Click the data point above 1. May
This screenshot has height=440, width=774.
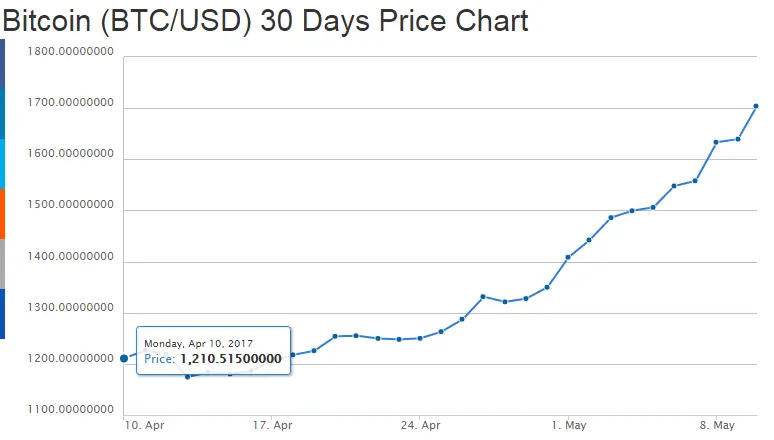[568, 257]
